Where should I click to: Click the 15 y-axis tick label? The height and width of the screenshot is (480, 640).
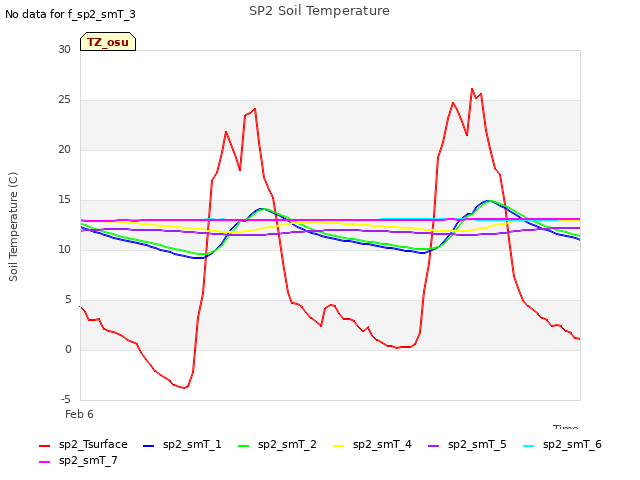click(64, 200)
